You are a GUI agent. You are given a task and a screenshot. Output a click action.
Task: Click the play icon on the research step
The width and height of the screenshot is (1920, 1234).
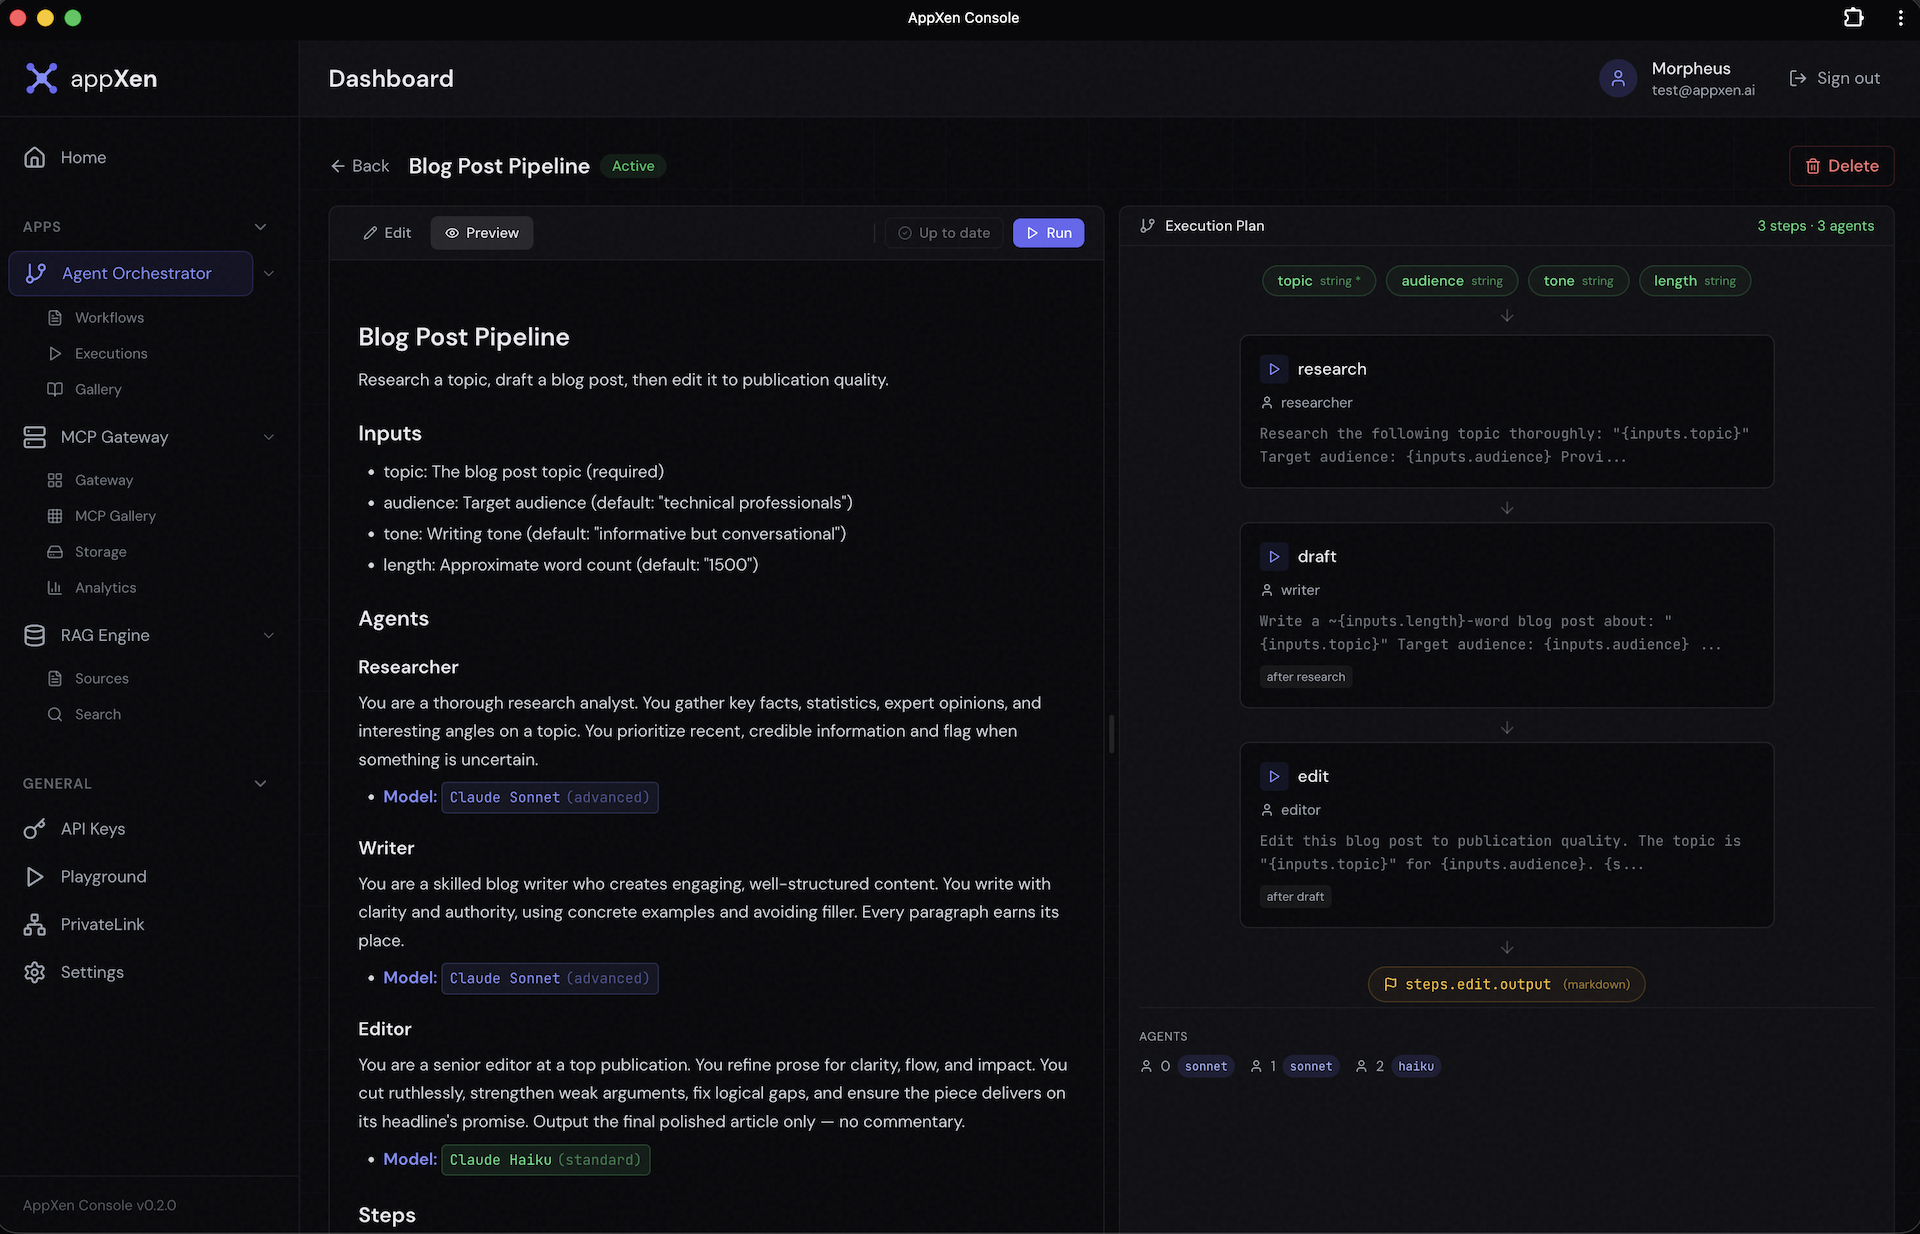(1274, 369)
